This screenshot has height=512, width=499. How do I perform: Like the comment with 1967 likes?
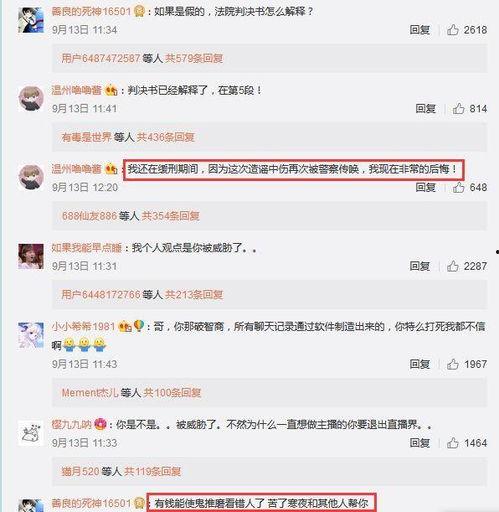453,364
